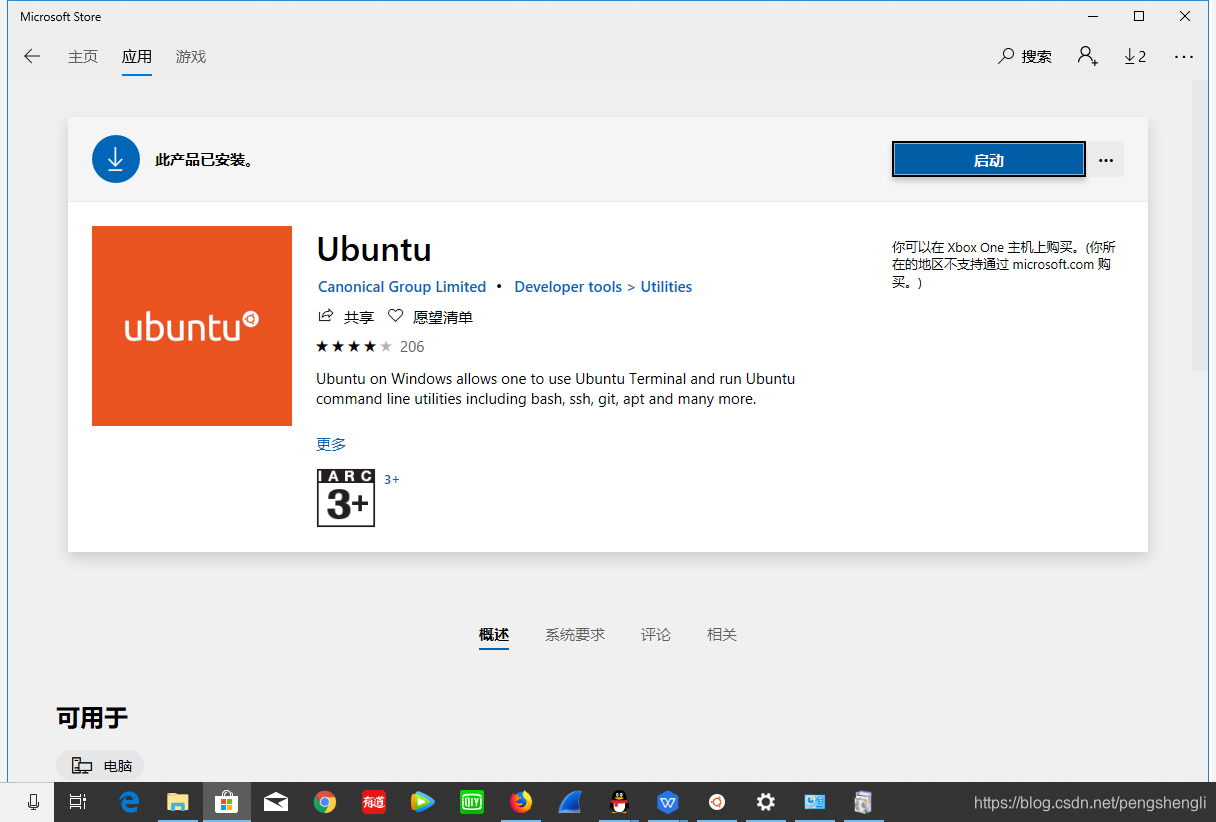Open the Canonical Group Limited publisher link
This screenshot has width=1216, height=822.
[402, 287]
